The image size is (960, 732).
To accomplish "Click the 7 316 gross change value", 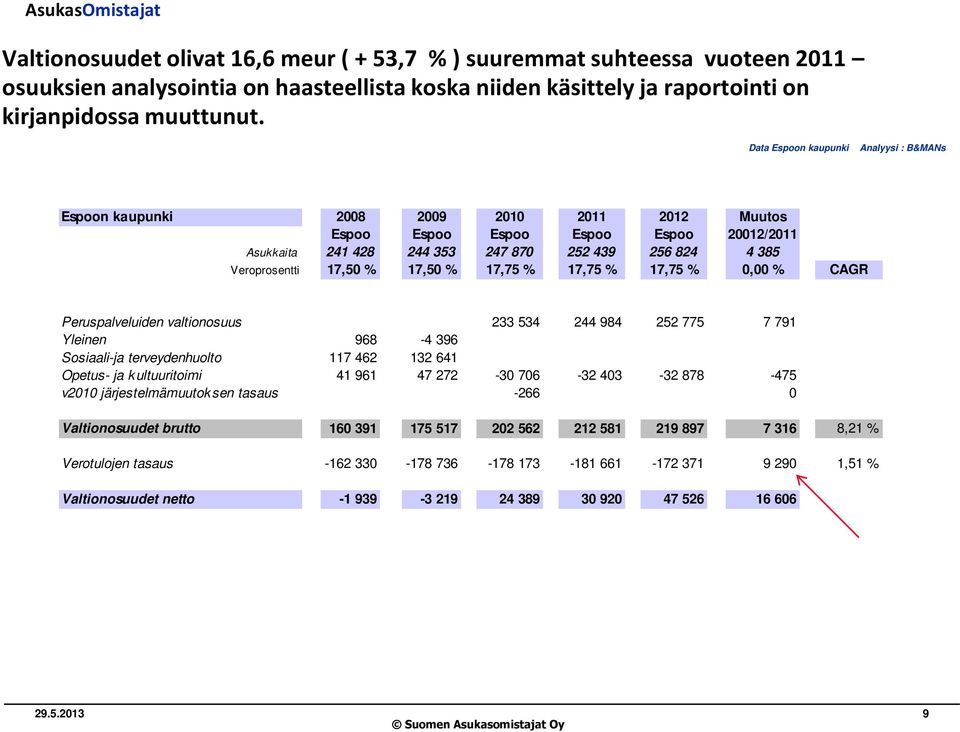I will coord(762,428).
